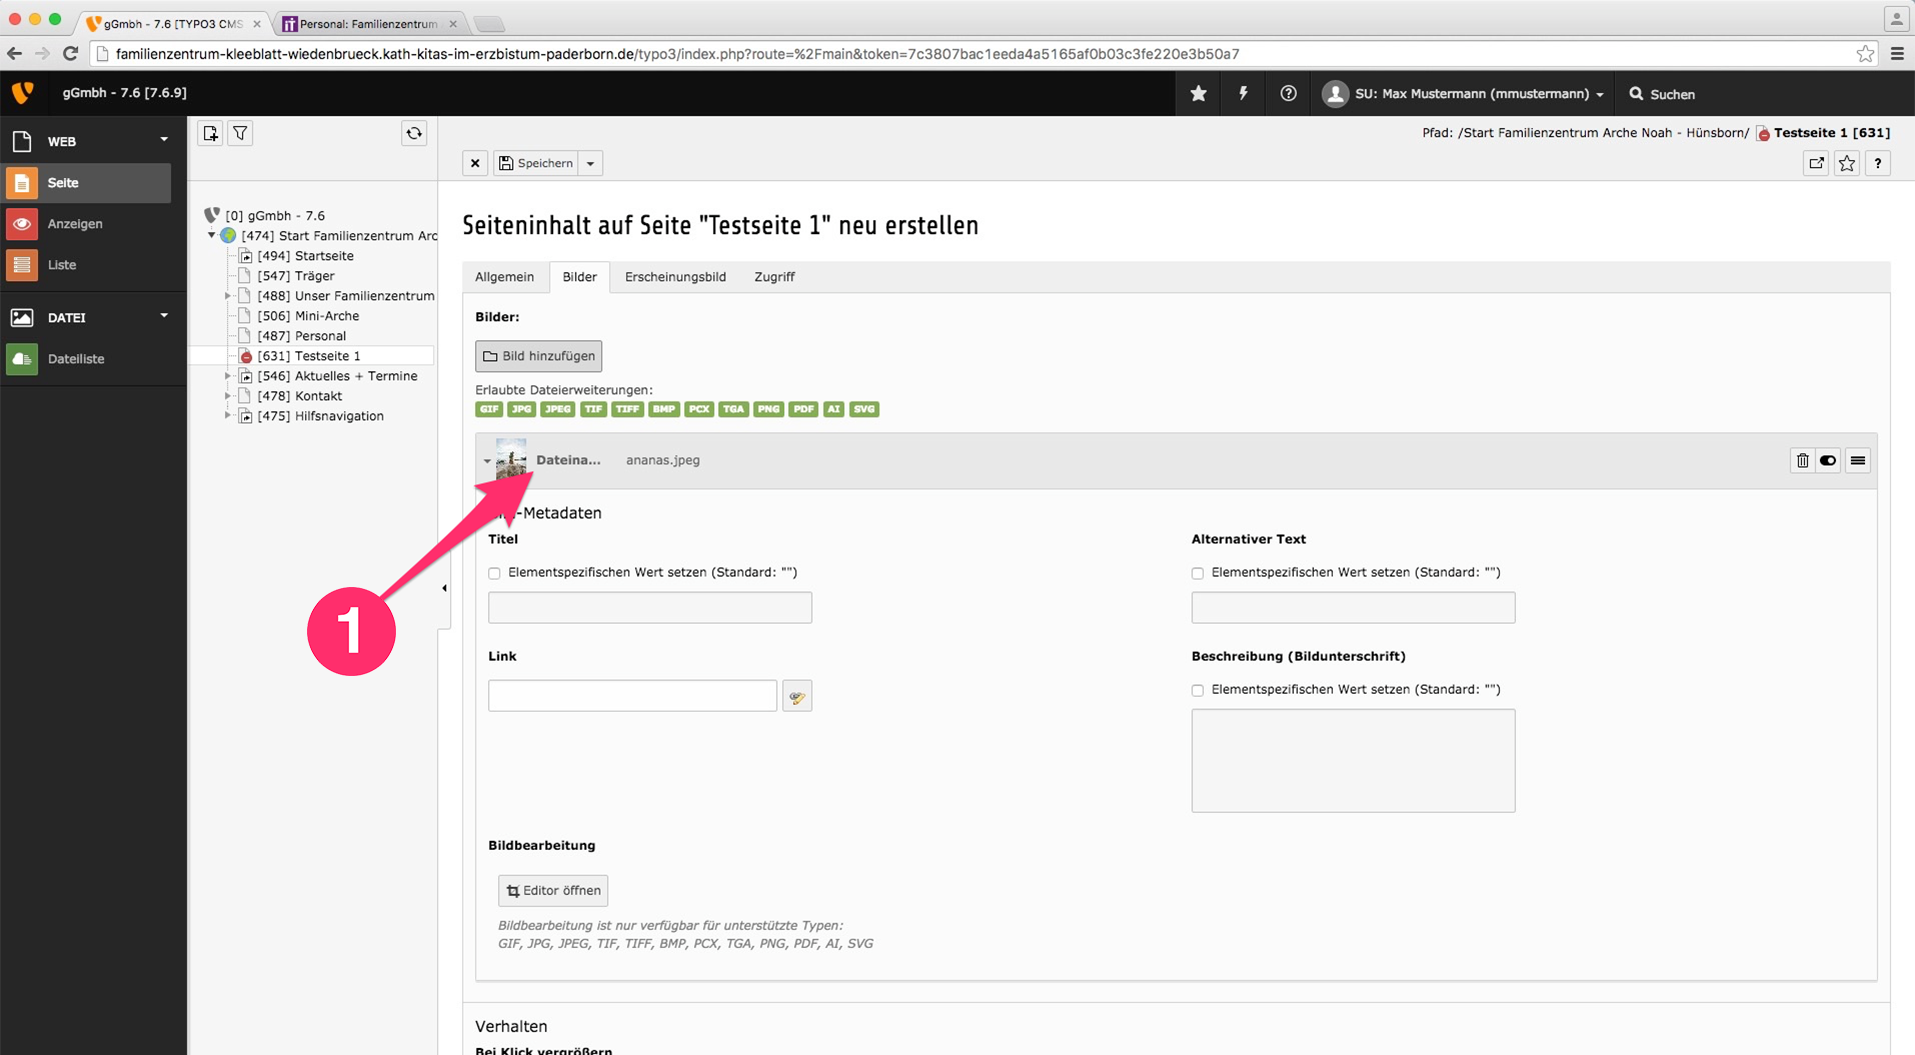Switch to the Erscheinungsbild tab

(x=675, y=277)
